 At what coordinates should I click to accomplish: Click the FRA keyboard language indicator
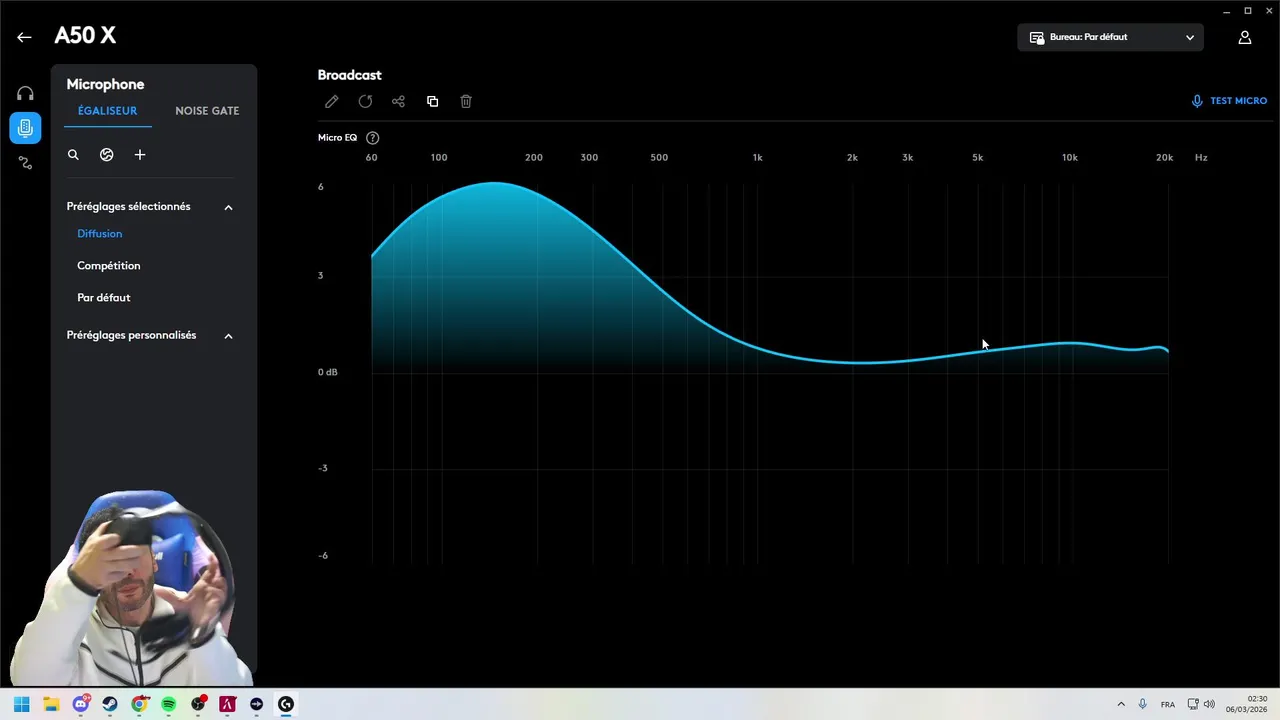pyautogui.click(x=1168, y=705)
